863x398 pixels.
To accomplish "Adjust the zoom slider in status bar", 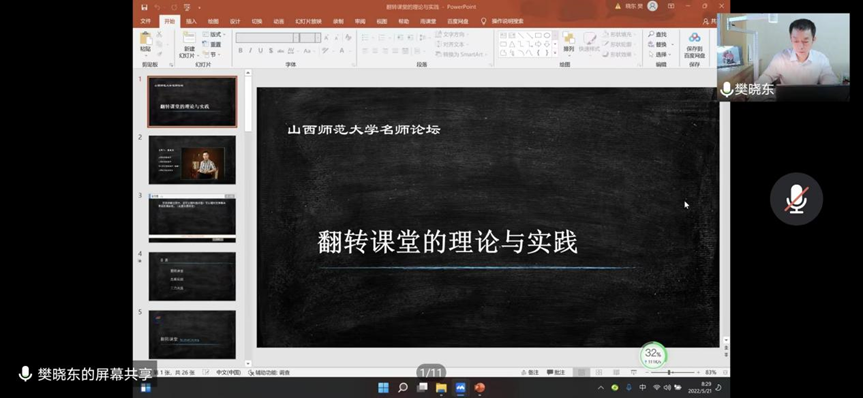I will pyautogui.click(x=669, y=373).
